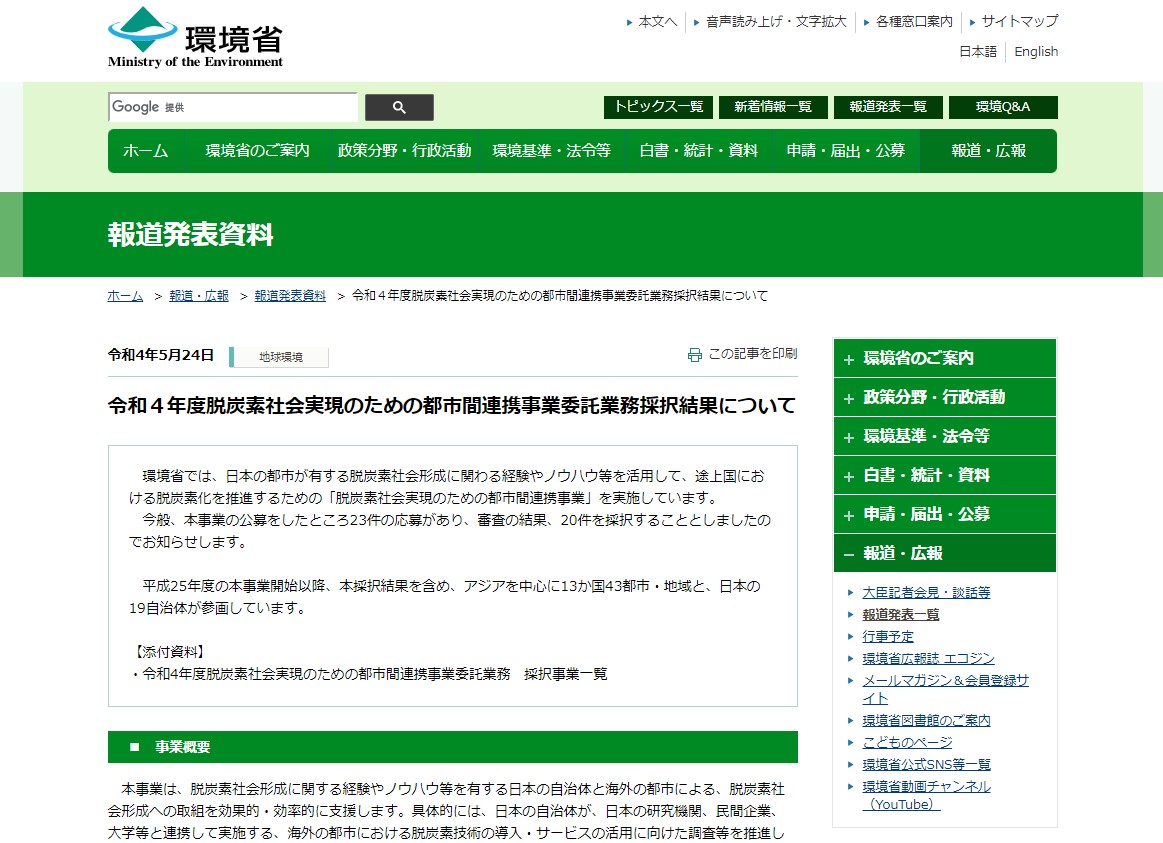Expand the 白書・統計・資料 sidebar section
1163x843 pixels.
pos(944,475)
